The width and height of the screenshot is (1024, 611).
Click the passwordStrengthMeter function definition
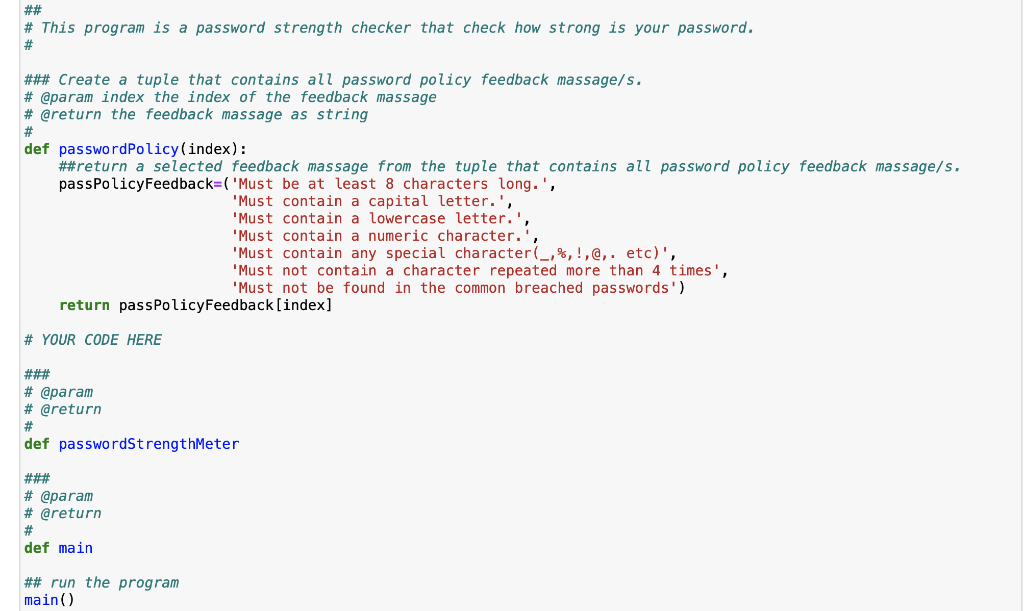(x=131, y=444)
